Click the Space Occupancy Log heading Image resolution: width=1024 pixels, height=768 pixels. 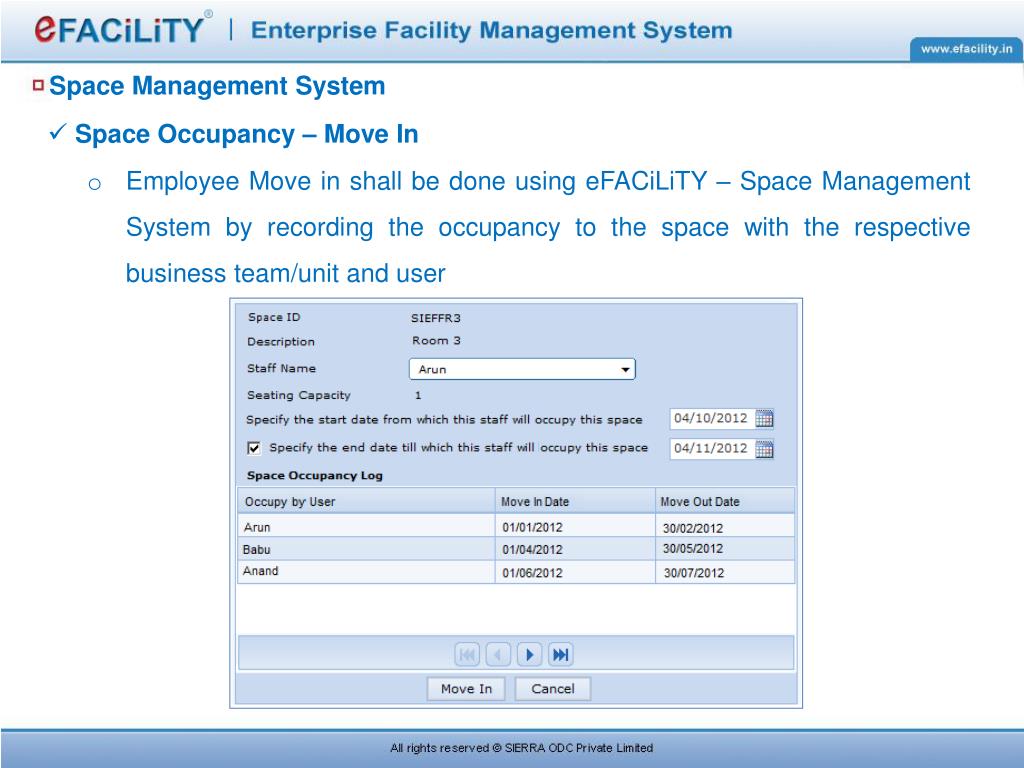pos(315,475)
